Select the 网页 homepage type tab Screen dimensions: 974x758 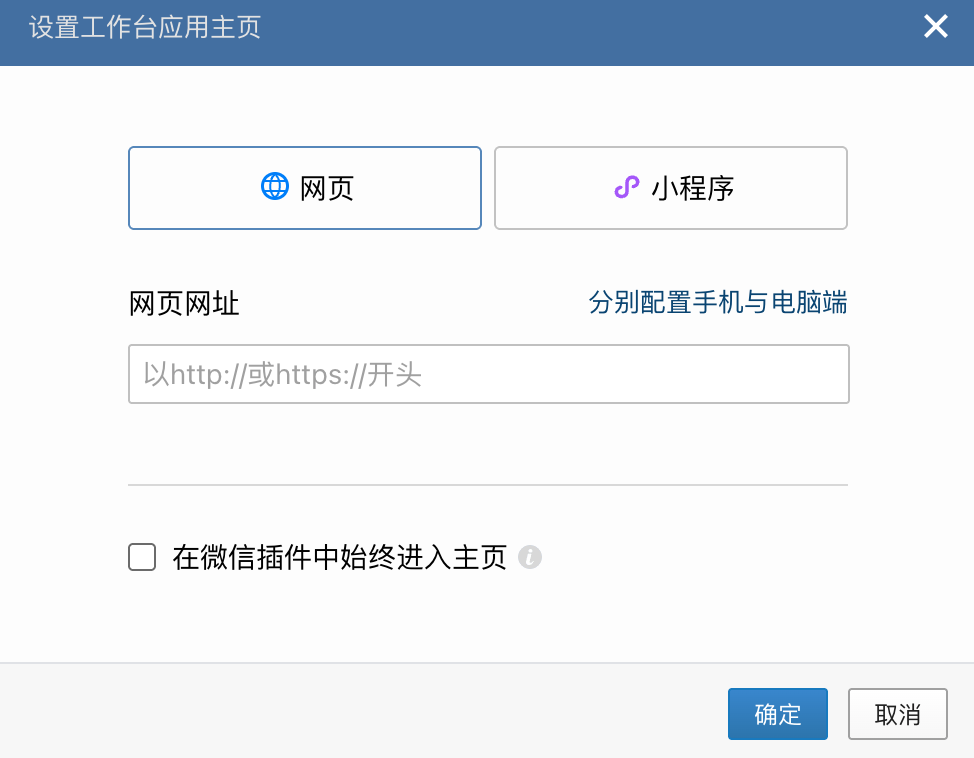point(305,188)
